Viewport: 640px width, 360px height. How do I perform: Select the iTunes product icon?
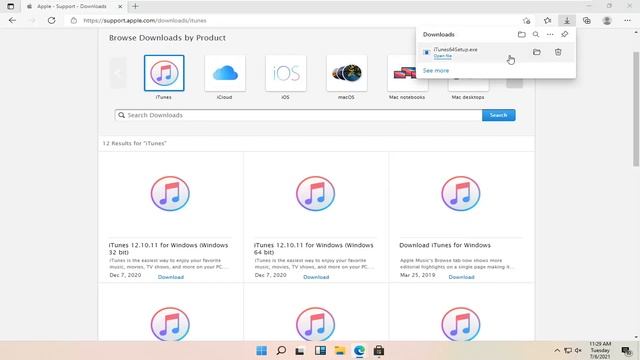[164, 73]
